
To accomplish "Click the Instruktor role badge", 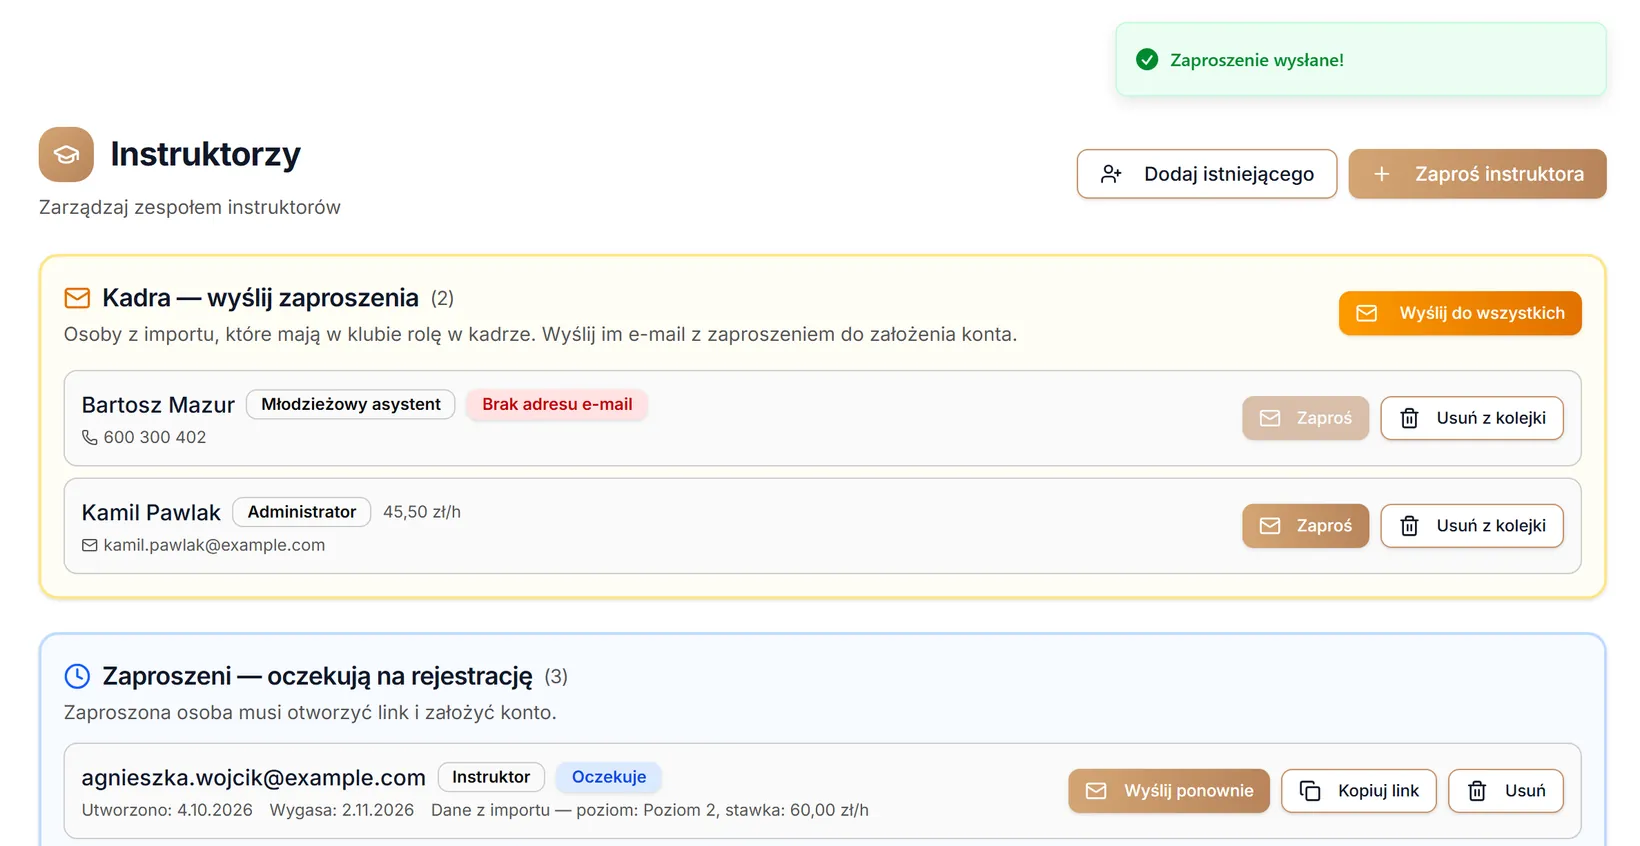I will coord(491,777).
